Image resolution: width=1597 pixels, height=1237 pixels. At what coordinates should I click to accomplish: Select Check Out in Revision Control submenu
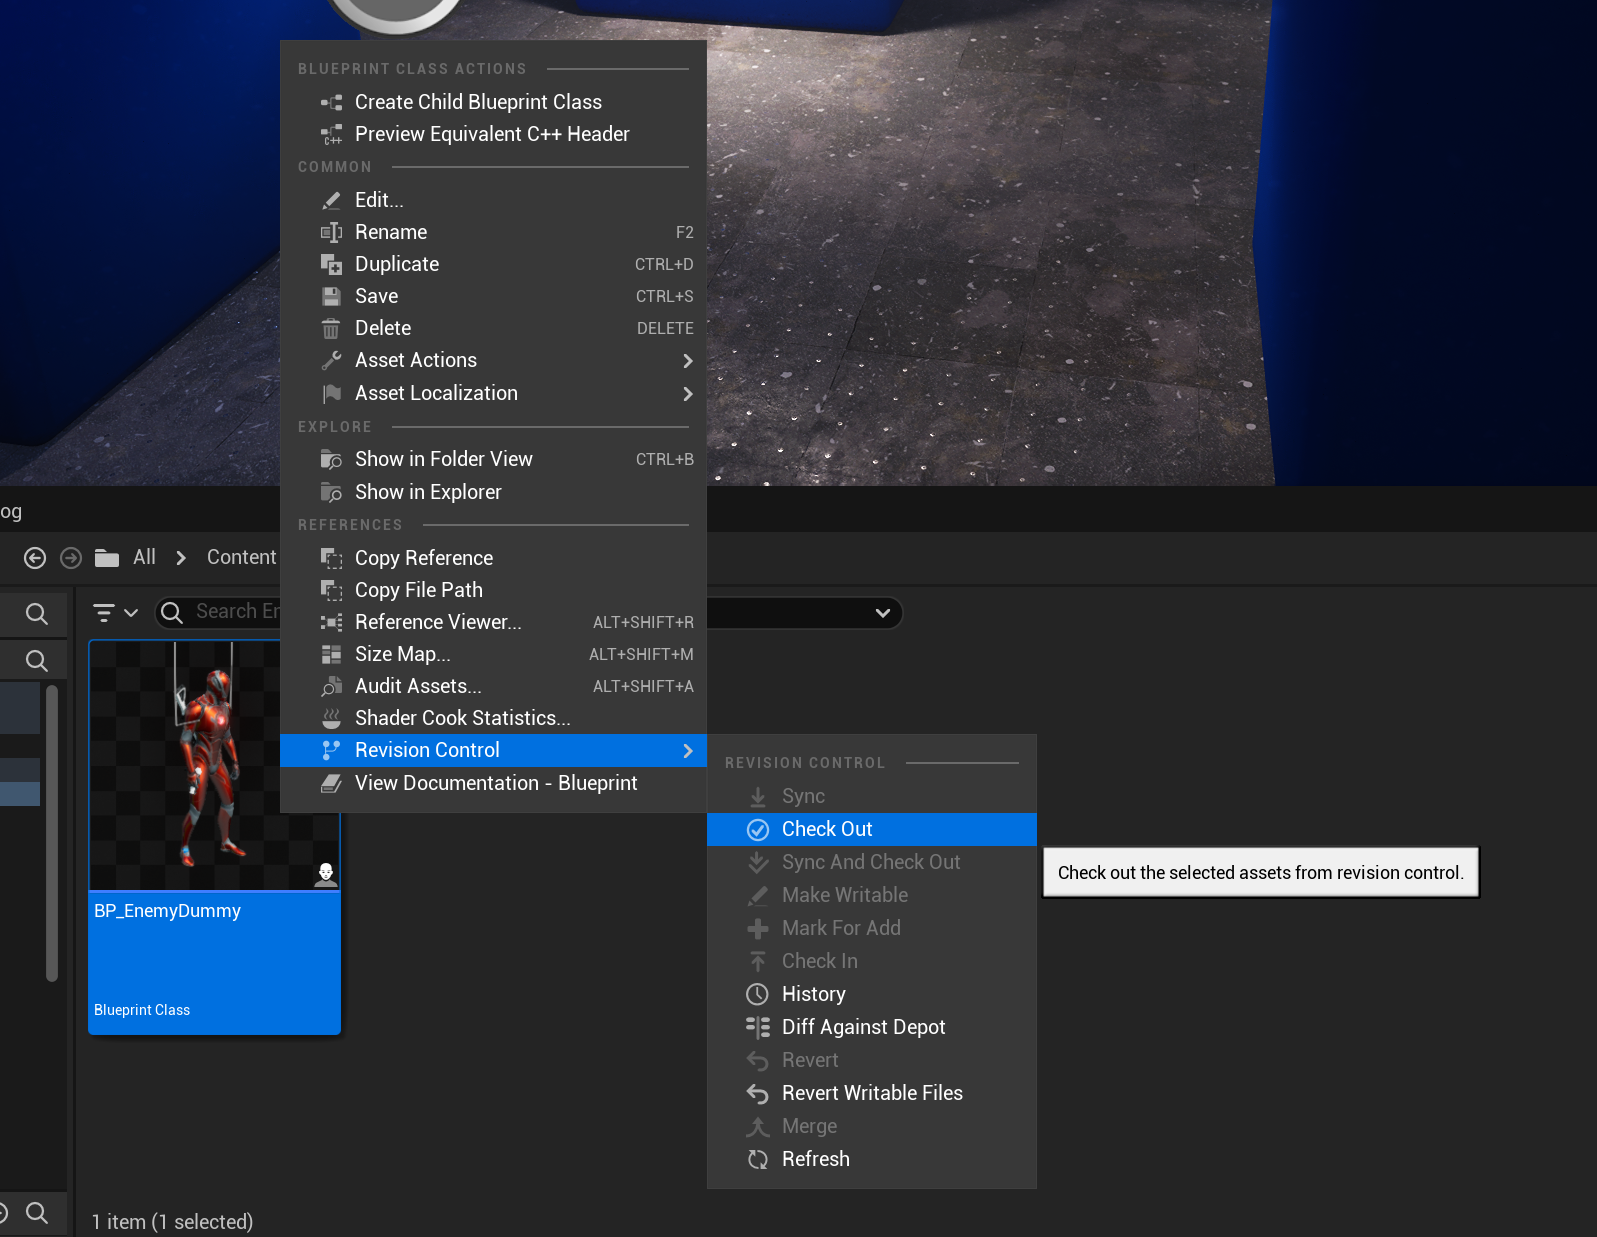[x=872, y=829]
